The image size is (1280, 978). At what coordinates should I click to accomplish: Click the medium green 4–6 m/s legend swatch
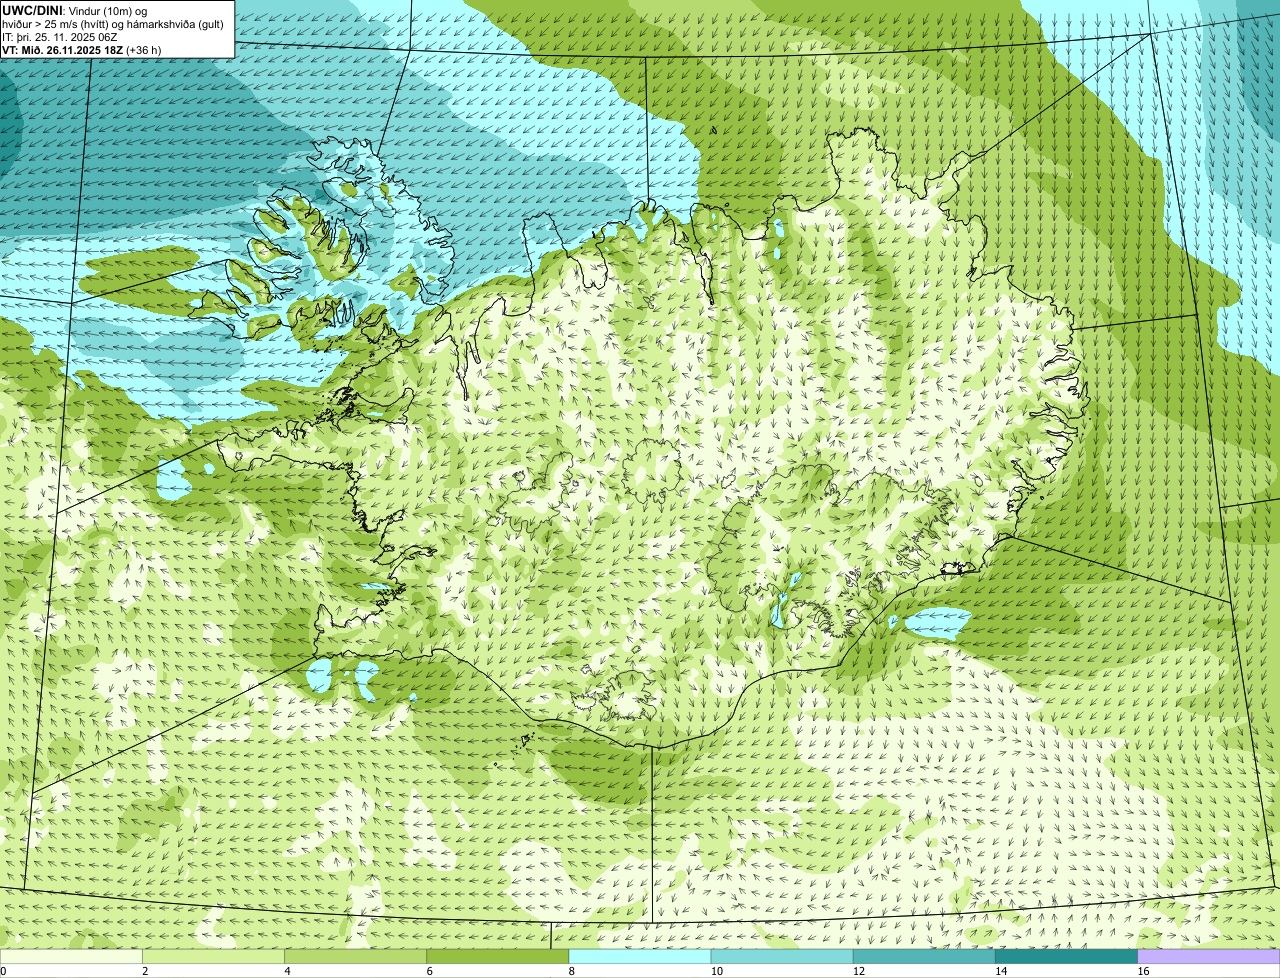[356, 957]
